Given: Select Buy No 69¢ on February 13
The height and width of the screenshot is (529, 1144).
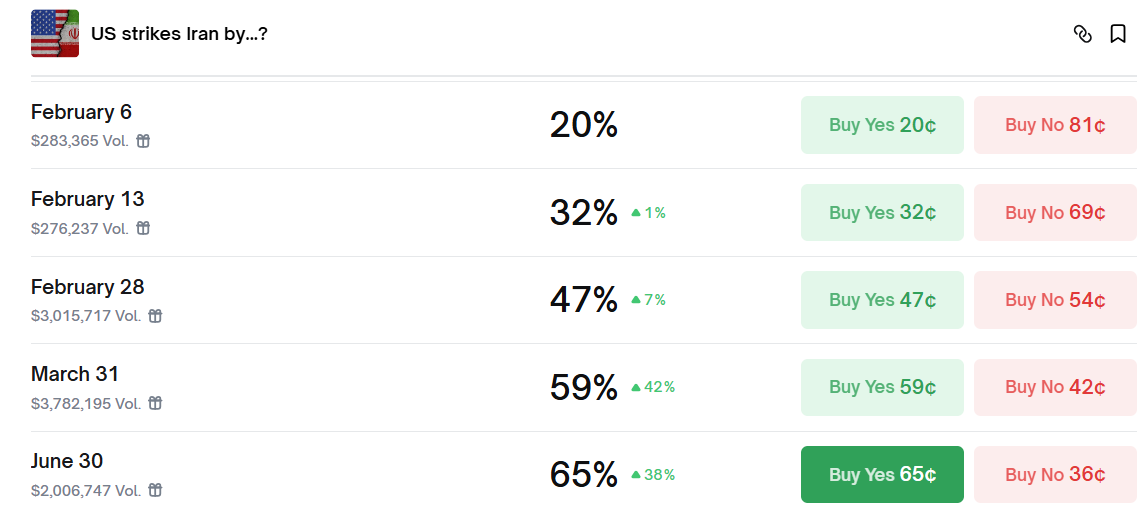Looking at the screenshot, I should (x=1055, y=212).
